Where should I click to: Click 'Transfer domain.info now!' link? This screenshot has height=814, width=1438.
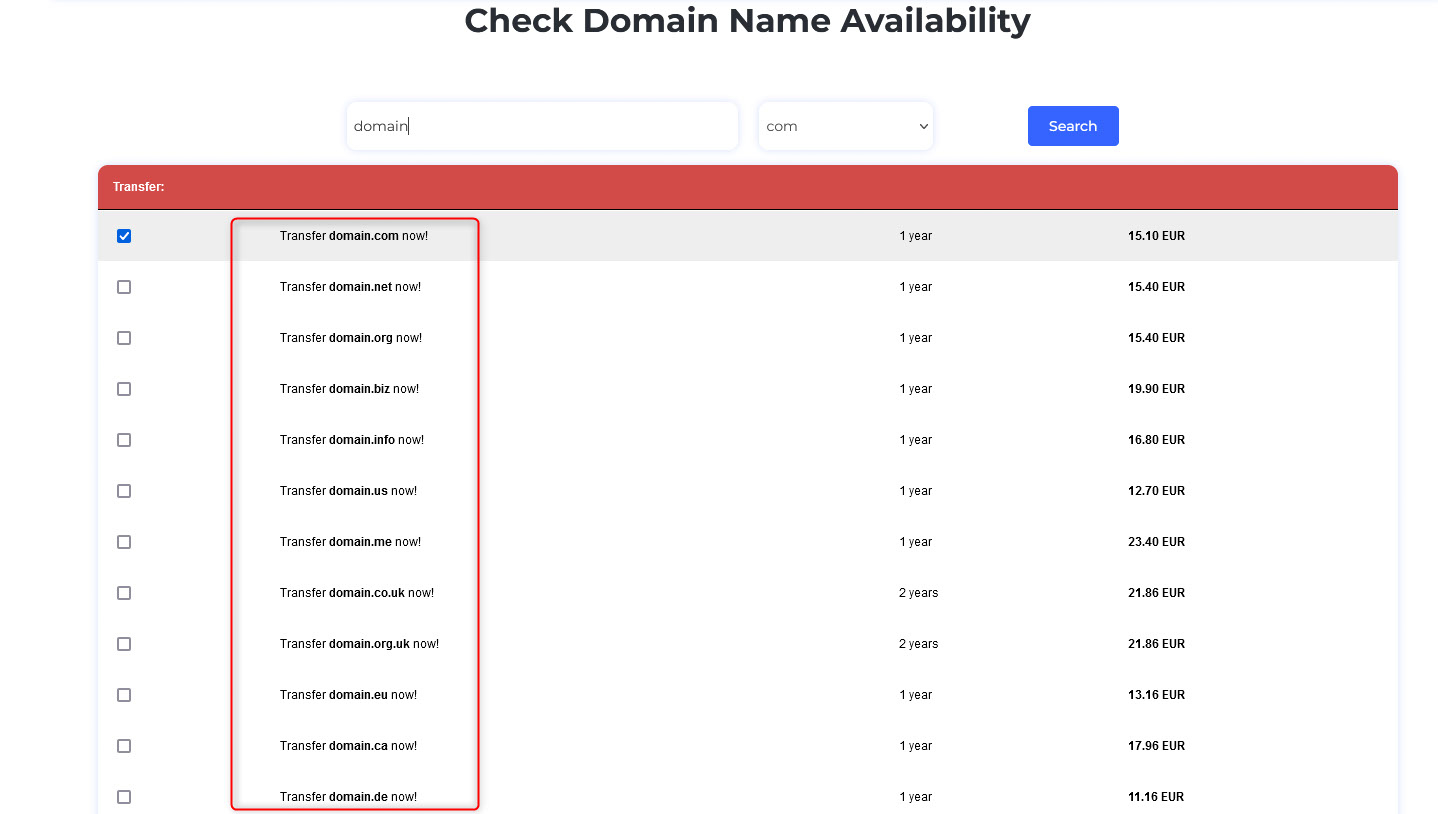coord(352,439)
